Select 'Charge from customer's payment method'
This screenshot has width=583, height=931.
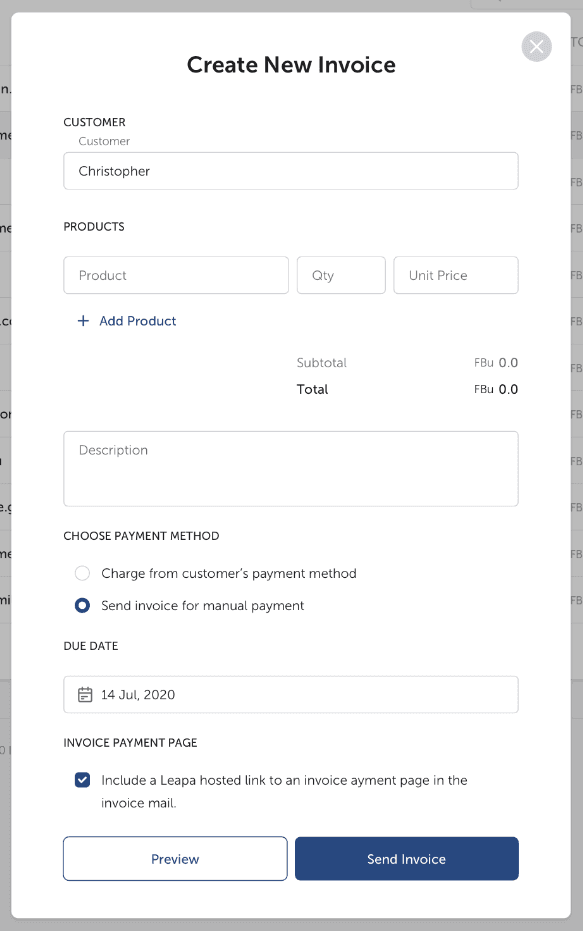tap(84, 573)
